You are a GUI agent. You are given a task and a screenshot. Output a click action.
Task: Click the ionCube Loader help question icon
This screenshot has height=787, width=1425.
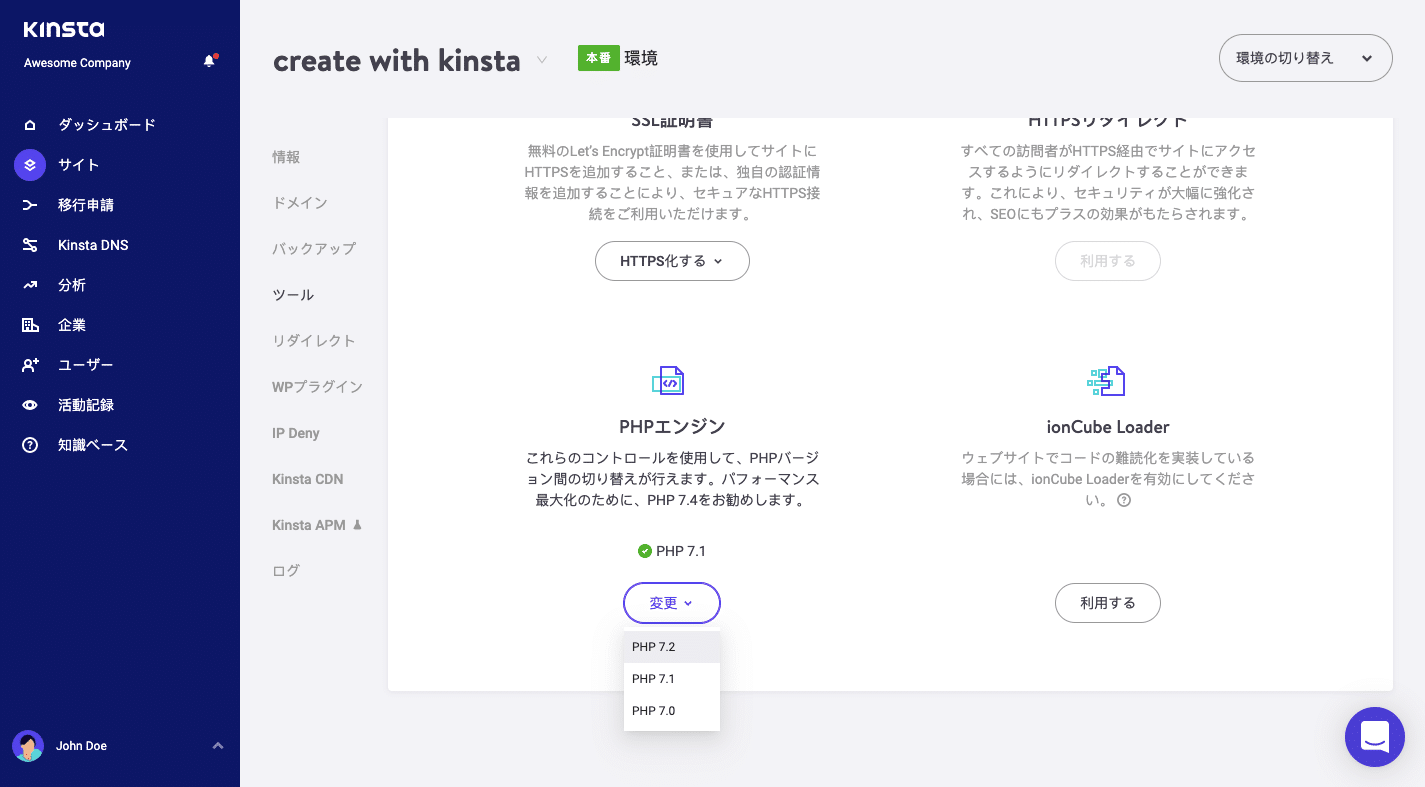click(x=1124, y=500)
